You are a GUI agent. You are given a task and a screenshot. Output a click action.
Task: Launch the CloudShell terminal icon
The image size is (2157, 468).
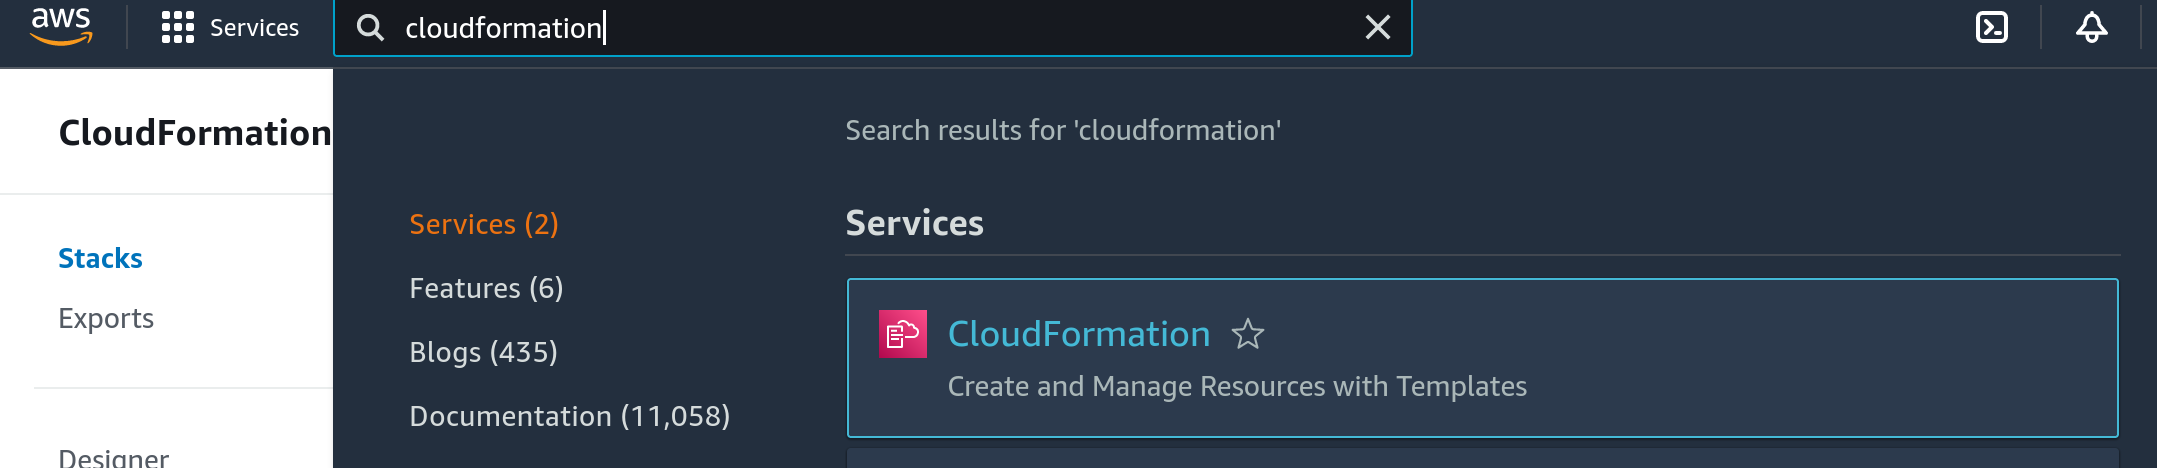[1992, 27]
